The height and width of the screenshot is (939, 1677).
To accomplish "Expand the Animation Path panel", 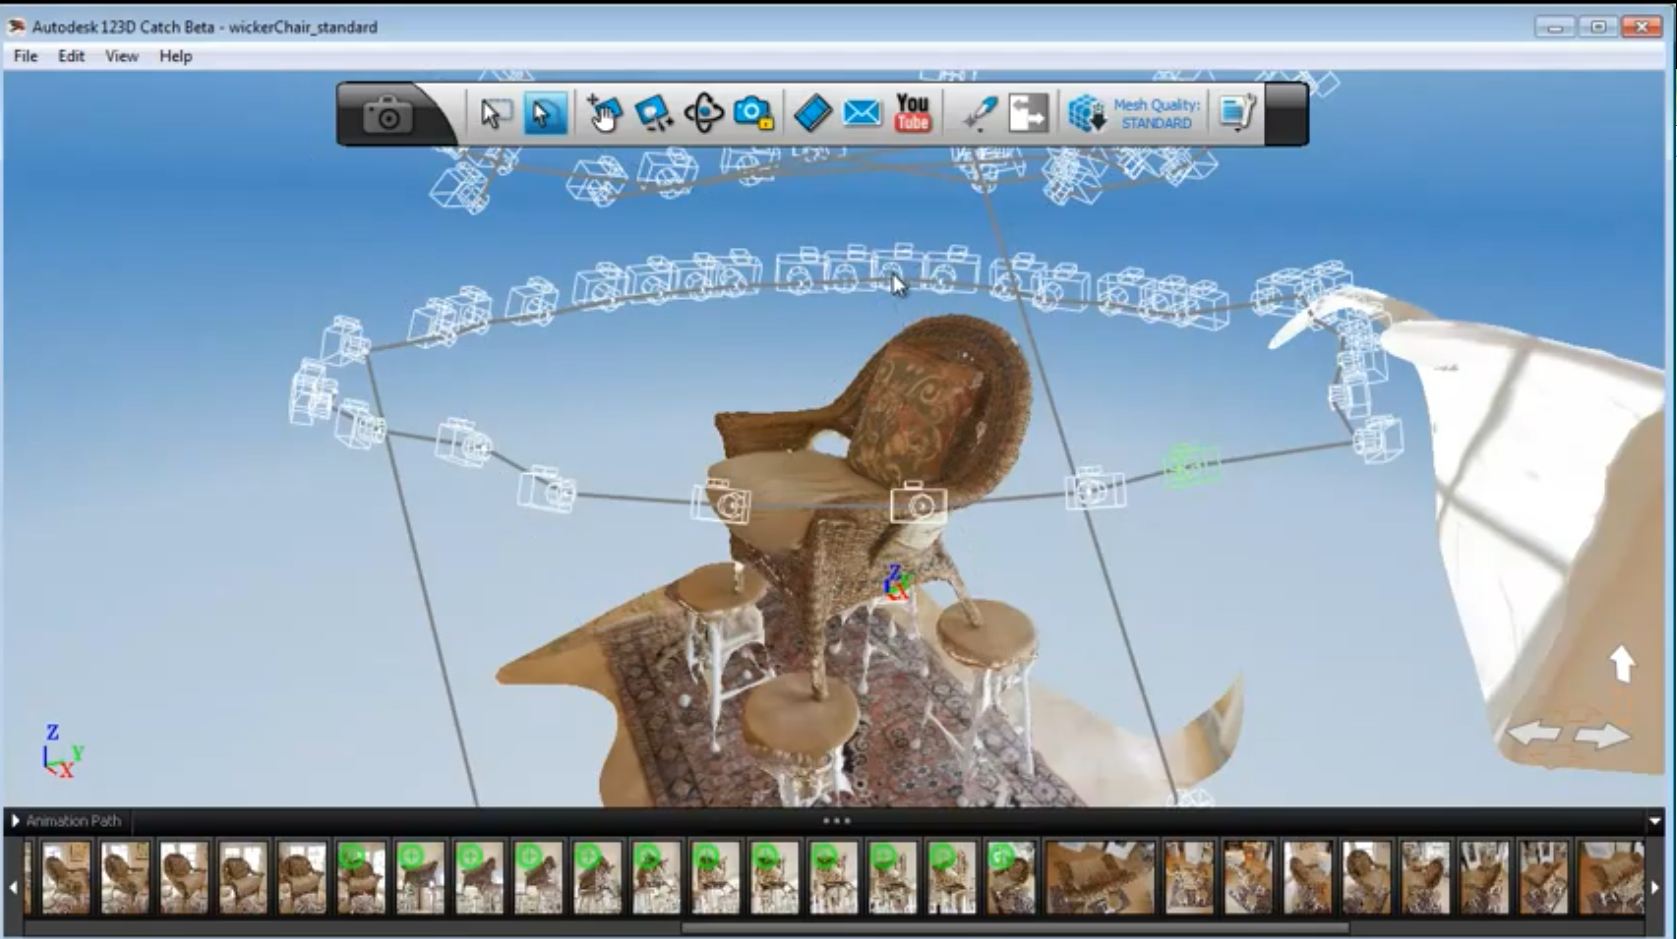I will click(x=16, y=821).
